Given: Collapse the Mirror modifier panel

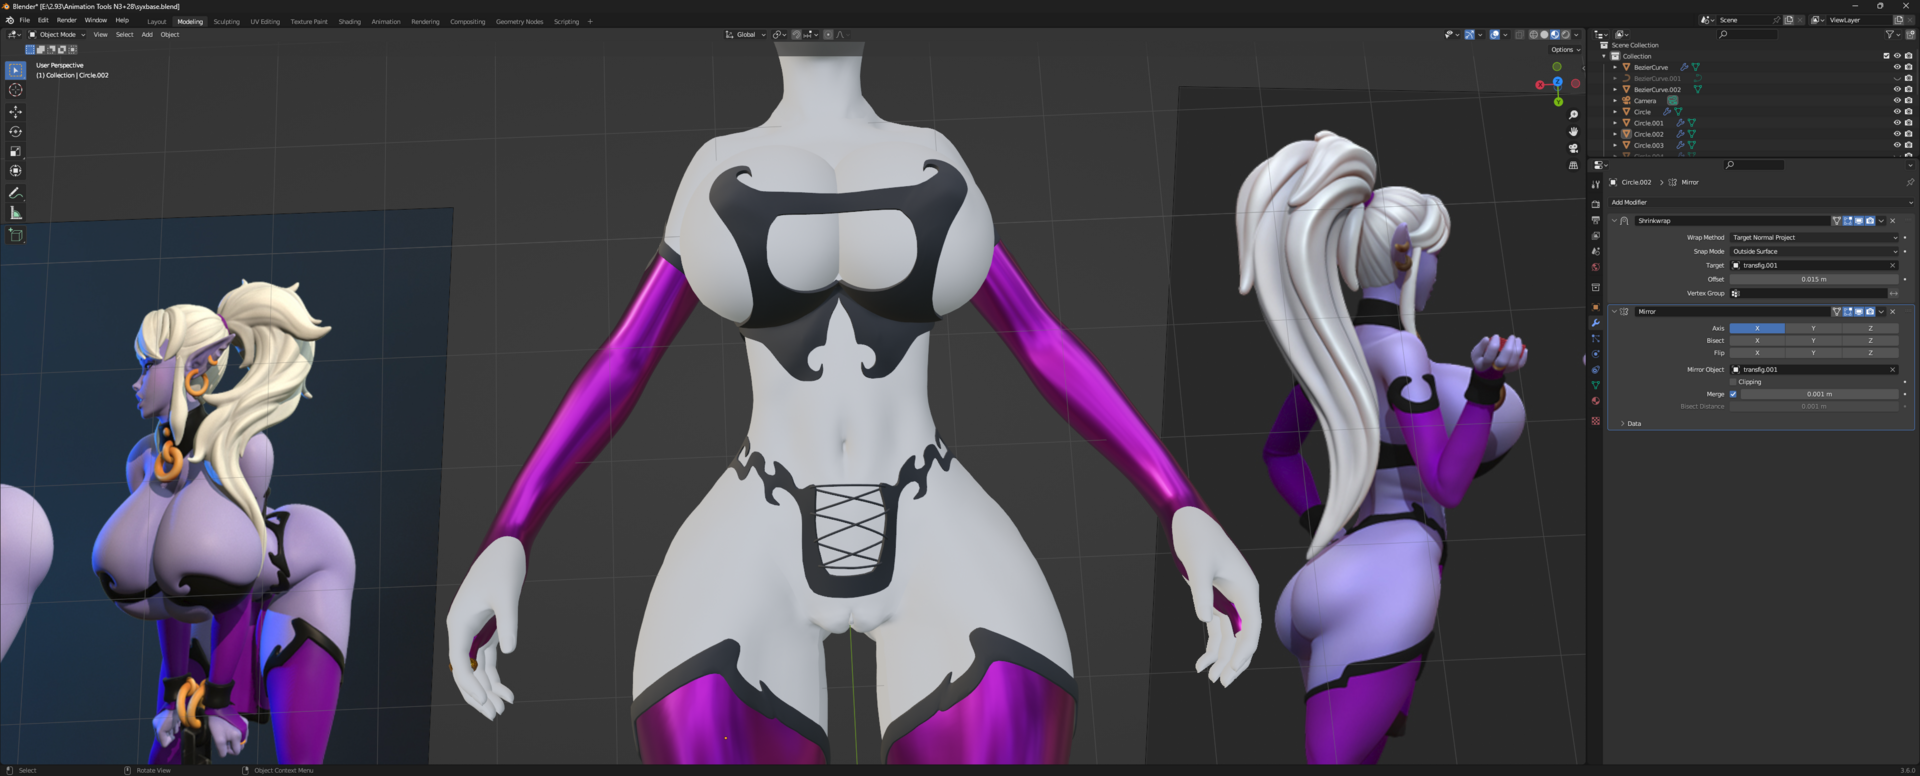Looking at the screenshot, I should click(1614, 312).
